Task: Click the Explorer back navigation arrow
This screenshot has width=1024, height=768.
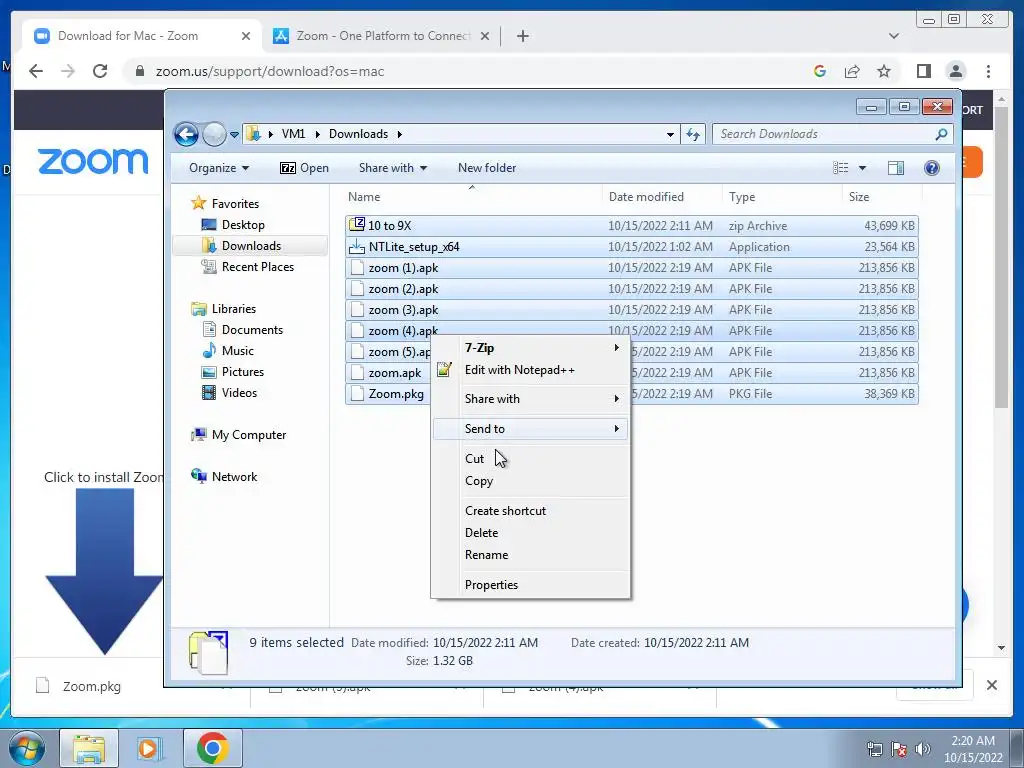Action: point(186,135)
